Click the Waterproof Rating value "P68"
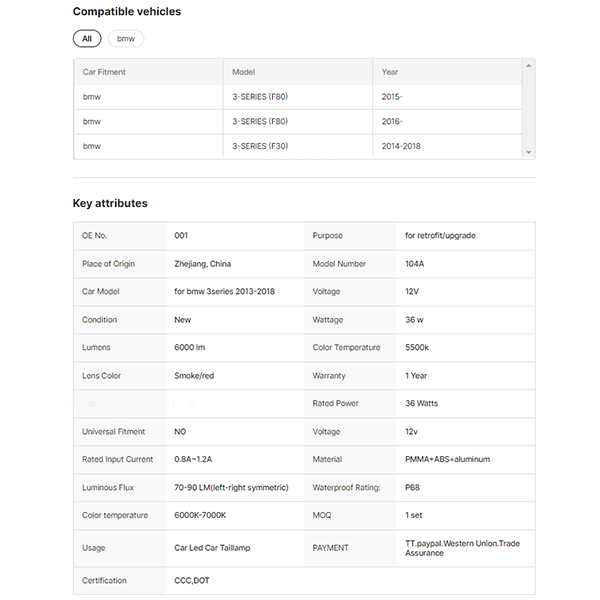 point(413,488)
